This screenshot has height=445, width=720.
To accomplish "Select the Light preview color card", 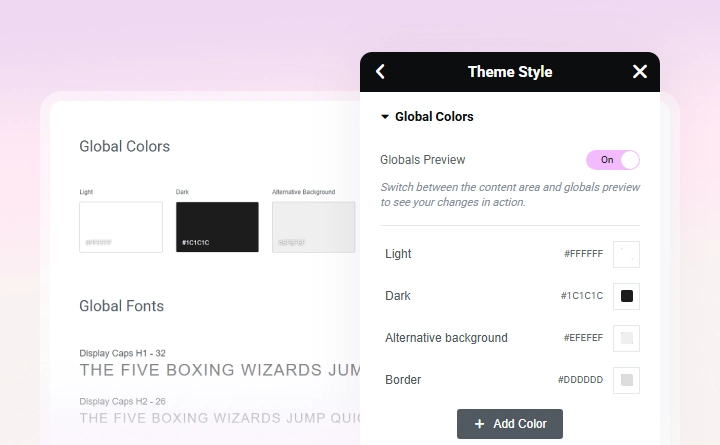I will 121,227.
